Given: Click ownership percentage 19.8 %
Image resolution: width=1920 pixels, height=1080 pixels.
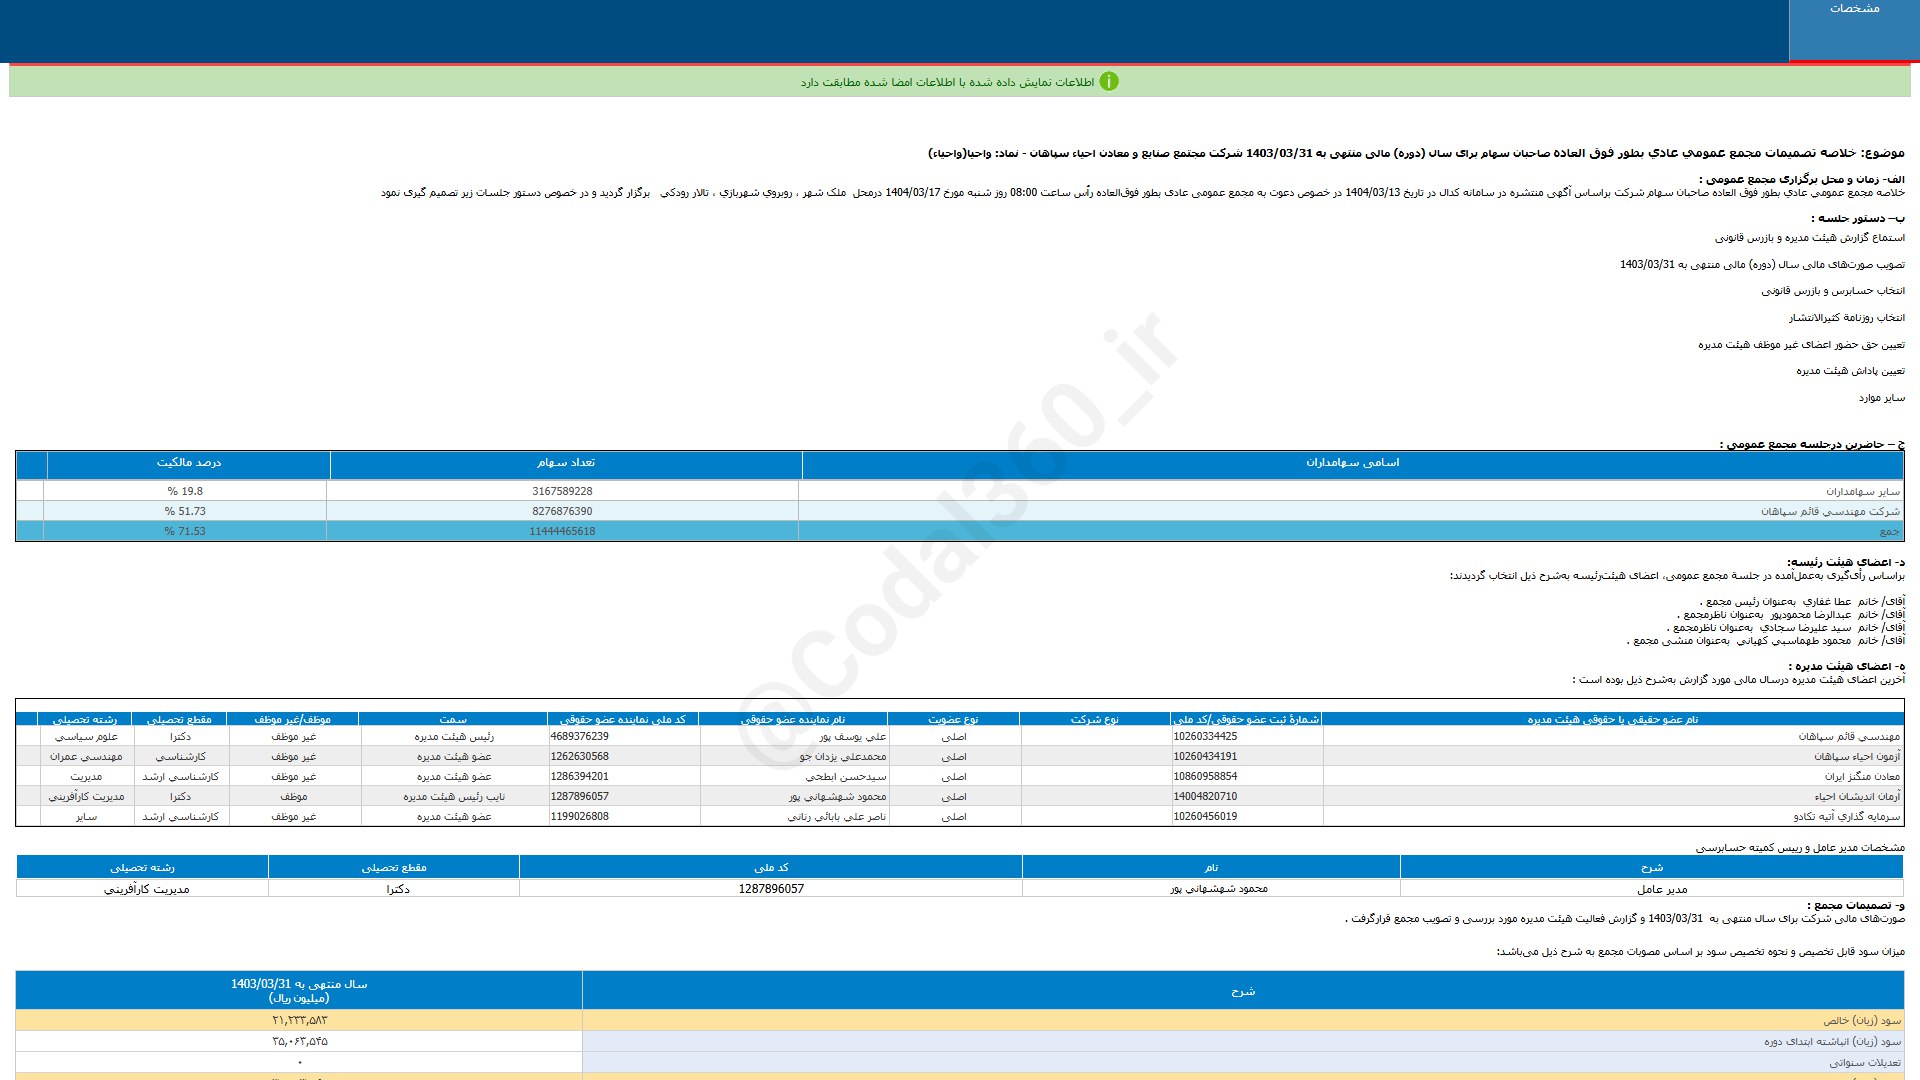Looking at the screenshot, I should click(x=185, y=492).
